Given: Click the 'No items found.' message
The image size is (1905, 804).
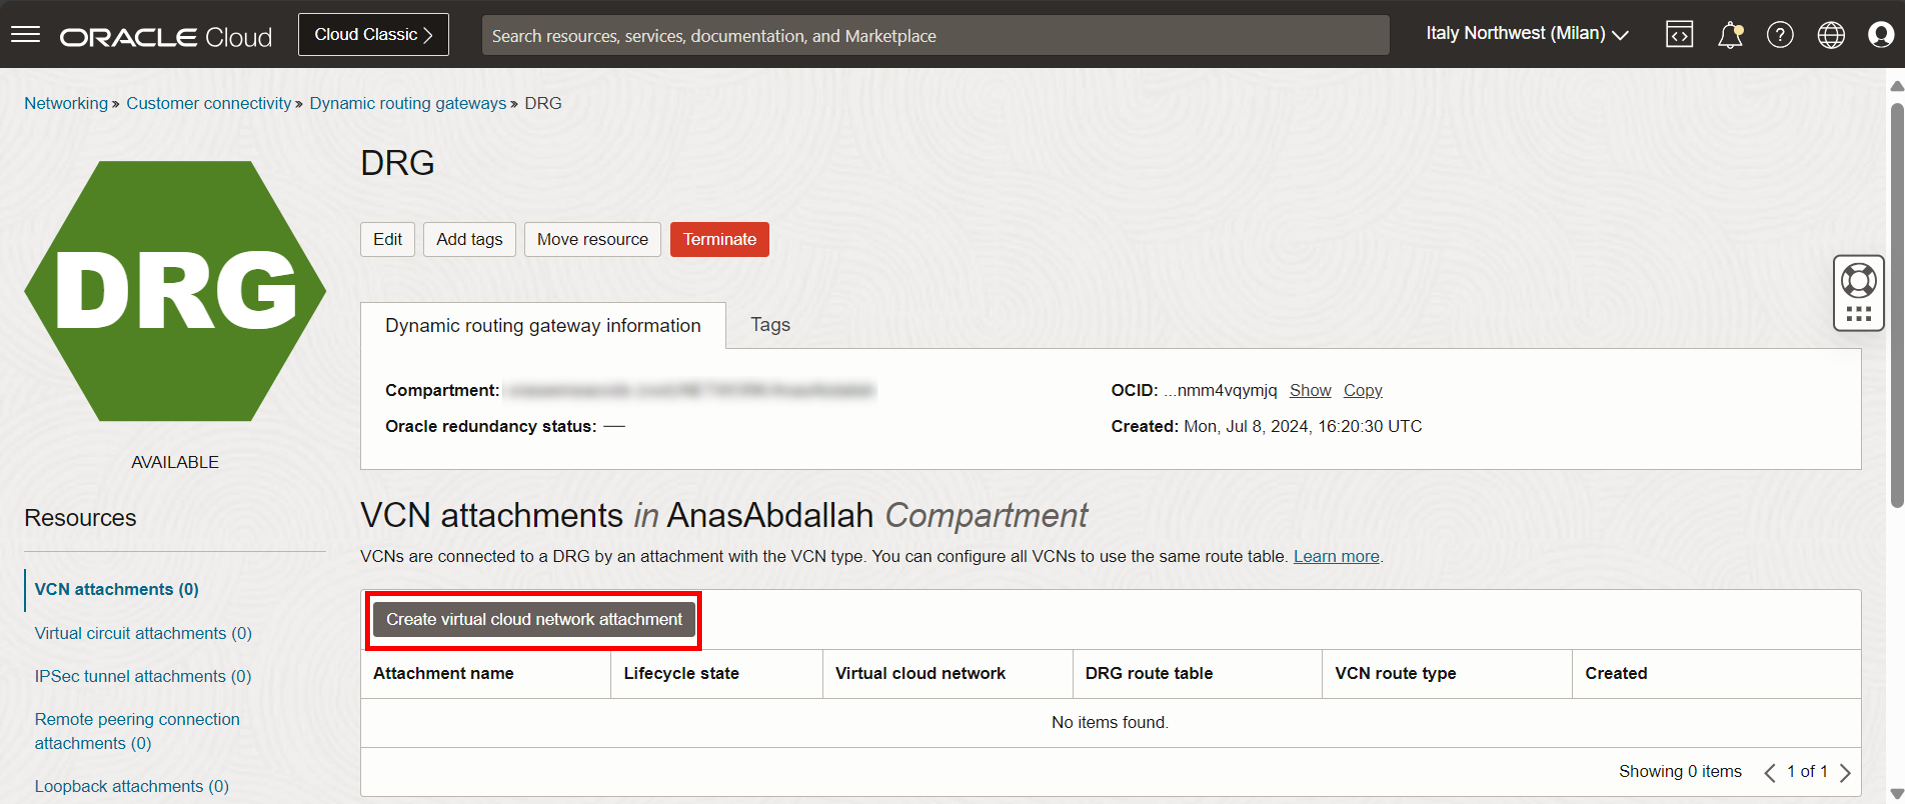Looking at the screenshot, I should click(1110, 722).
